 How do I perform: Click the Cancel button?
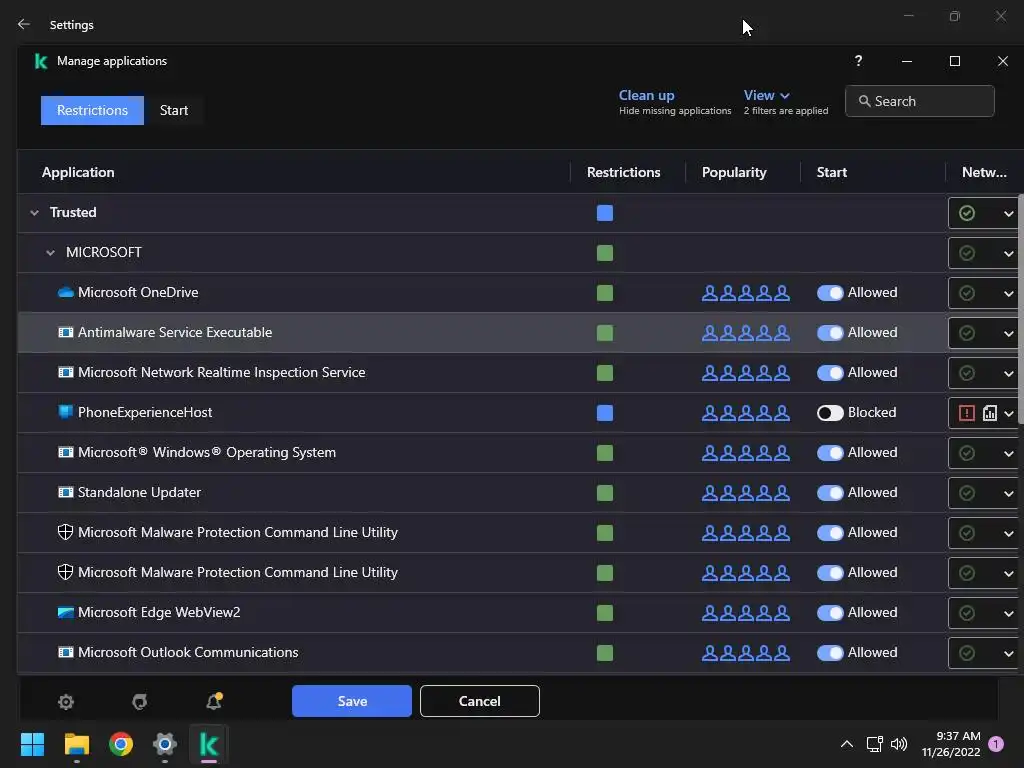479,701
